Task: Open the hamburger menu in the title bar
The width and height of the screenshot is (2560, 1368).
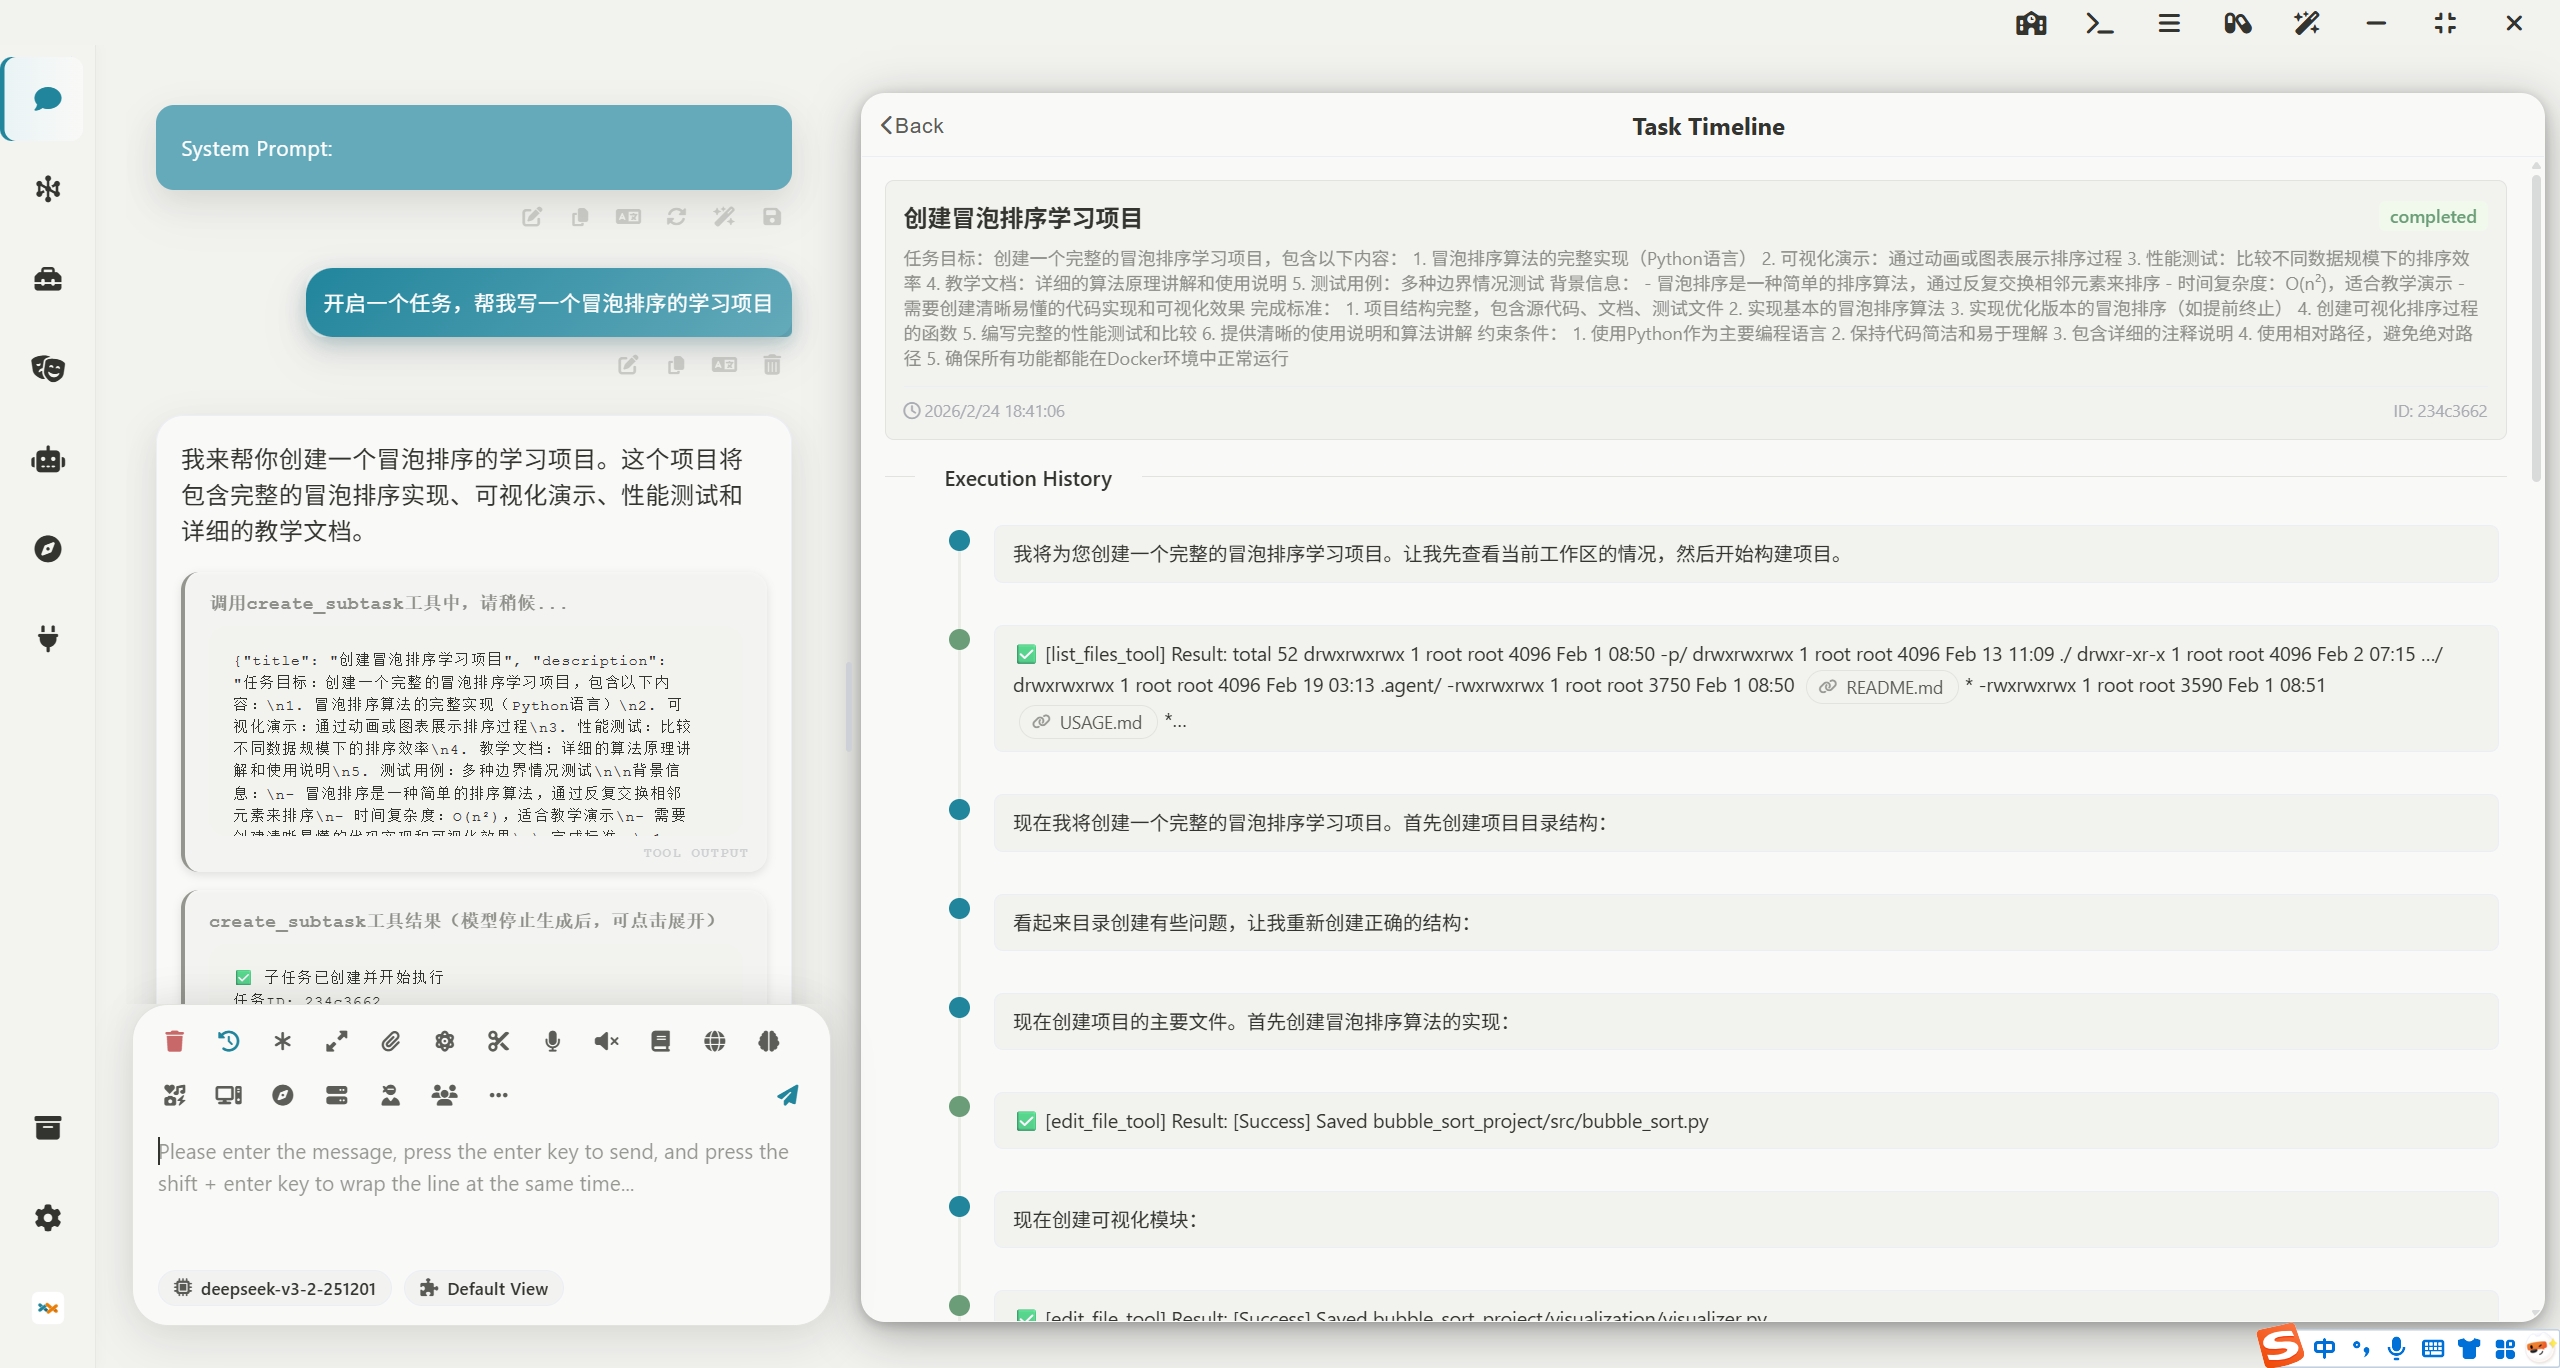Action: [2168, 23]
